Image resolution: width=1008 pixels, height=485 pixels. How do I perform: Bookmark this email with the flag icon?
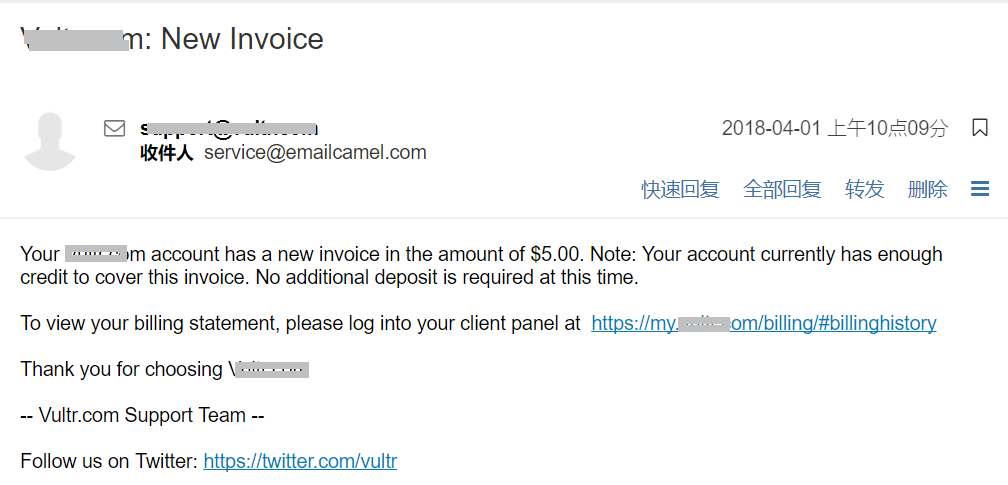979,127
